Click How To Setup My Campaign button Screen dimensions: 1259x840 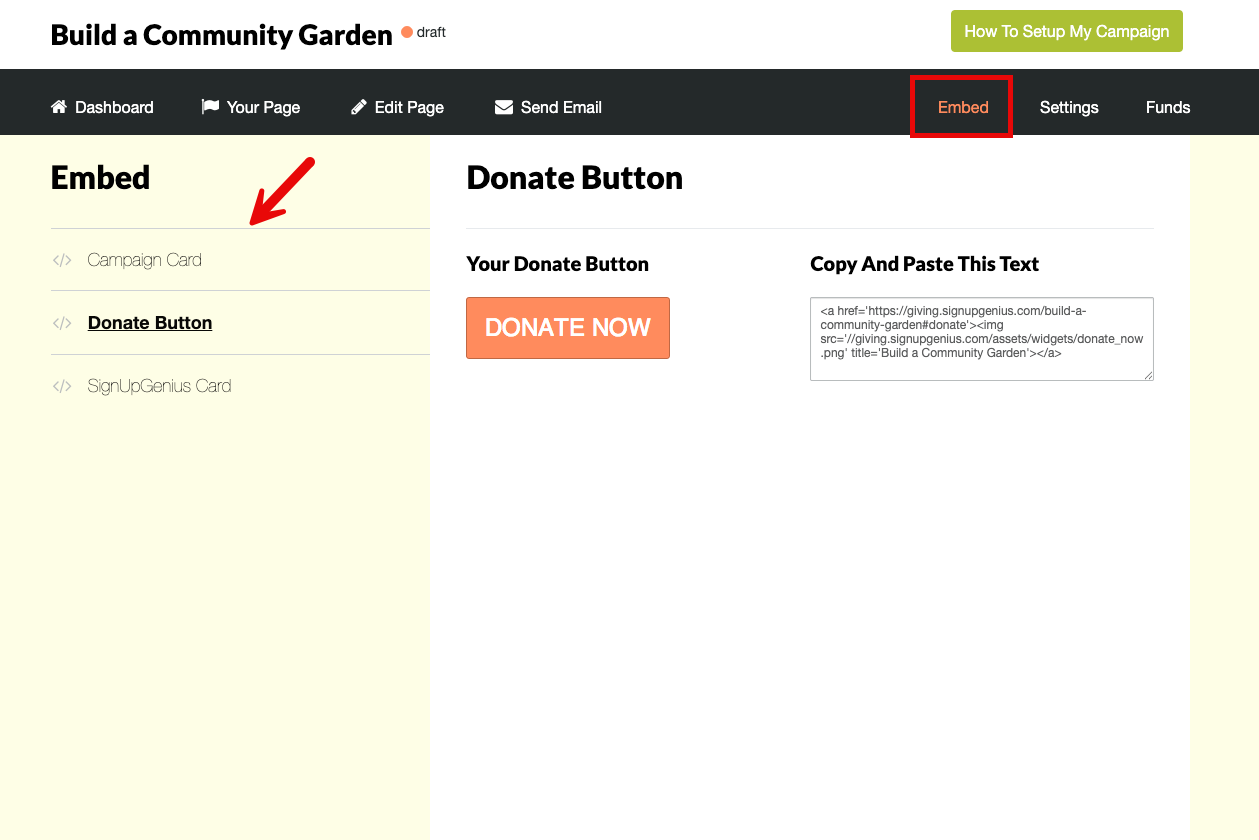1066,31
